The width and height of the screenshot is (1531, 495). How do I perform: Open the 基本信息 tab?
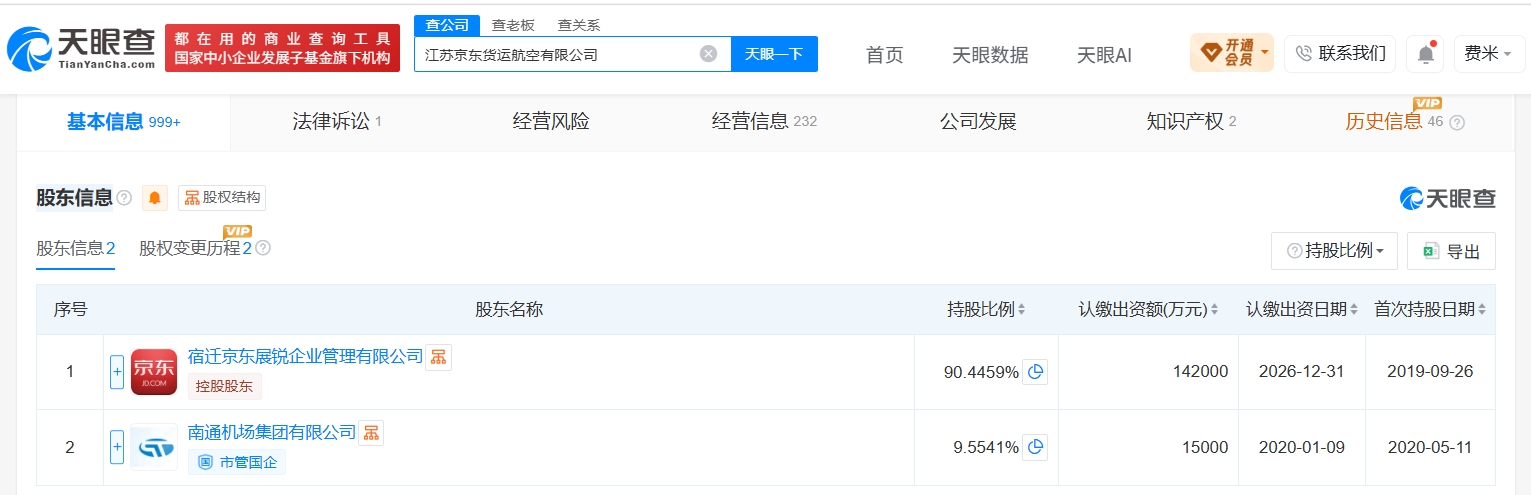pyautogui.click(x=123, y=122)
